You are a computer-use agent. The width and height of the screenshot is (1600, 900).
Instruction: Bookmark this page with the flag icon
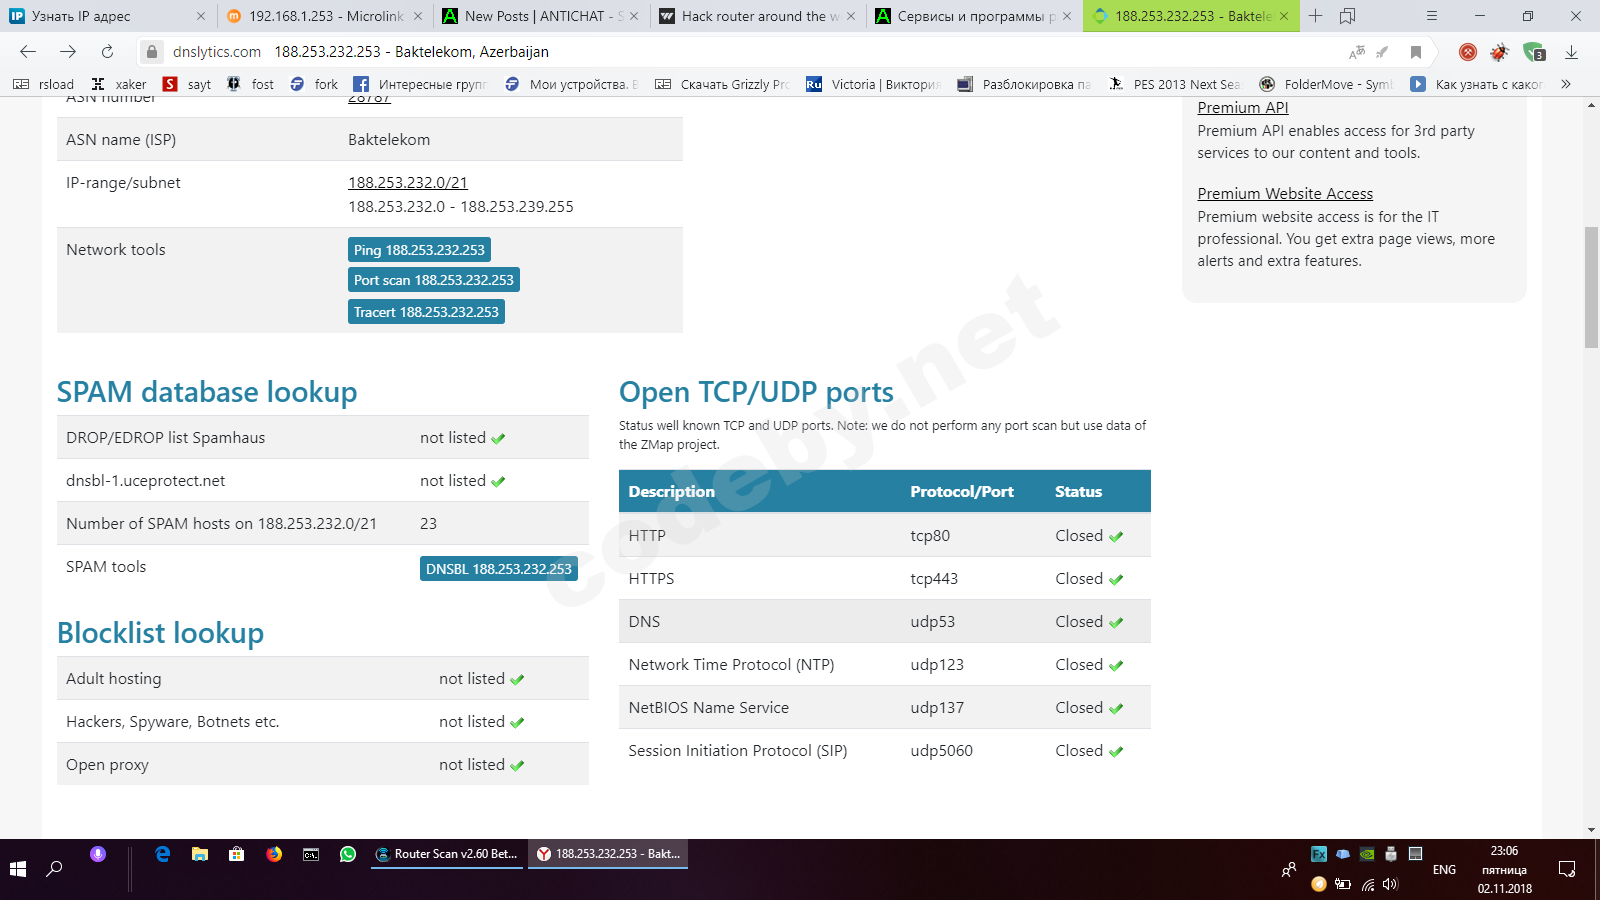1416,52
